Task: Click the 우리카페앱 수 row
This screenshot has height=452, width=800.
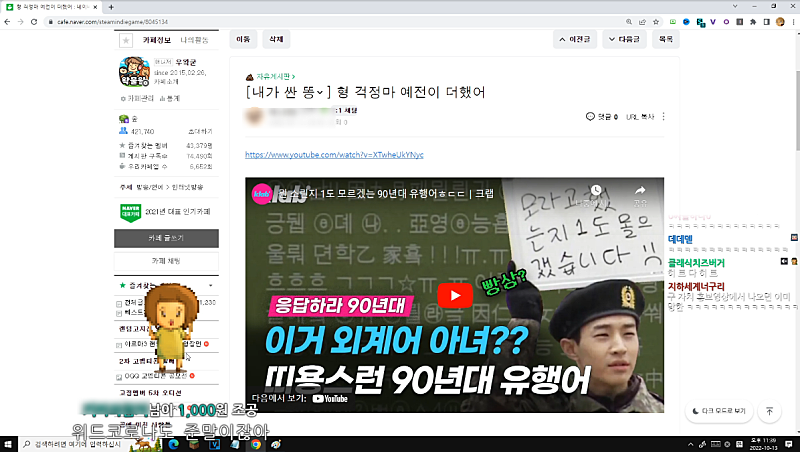Action: (x=166, y=166)
